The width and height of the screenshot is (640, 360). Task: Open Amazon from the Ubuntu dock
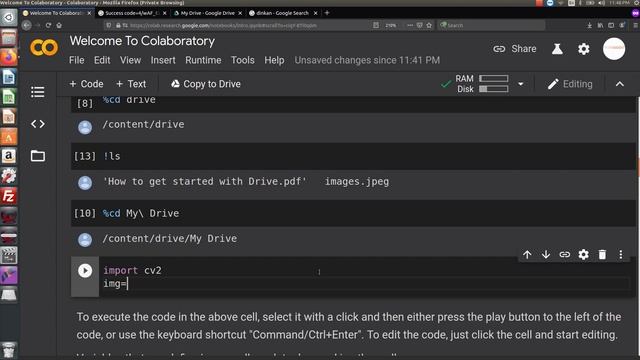[9, 156]
